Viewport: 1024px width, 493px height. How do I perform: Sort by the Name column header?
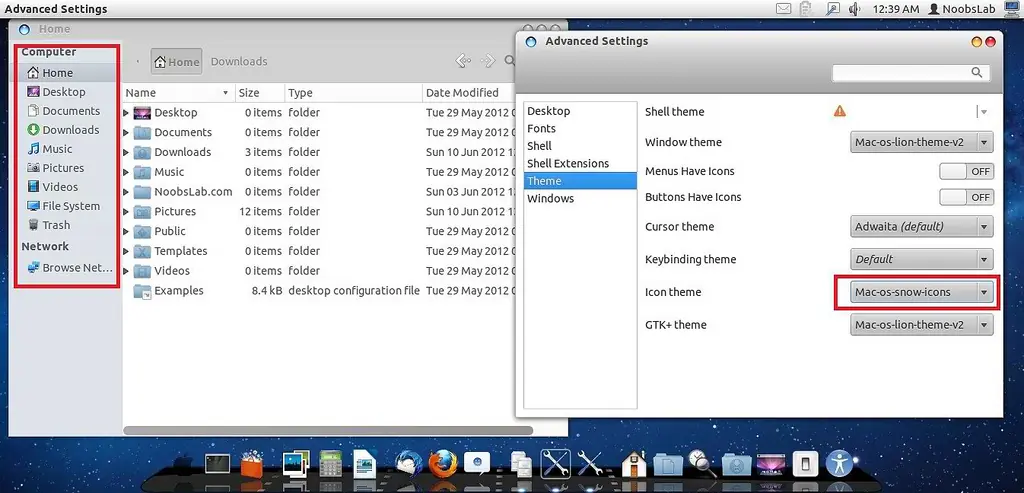[x=178, y=93]
